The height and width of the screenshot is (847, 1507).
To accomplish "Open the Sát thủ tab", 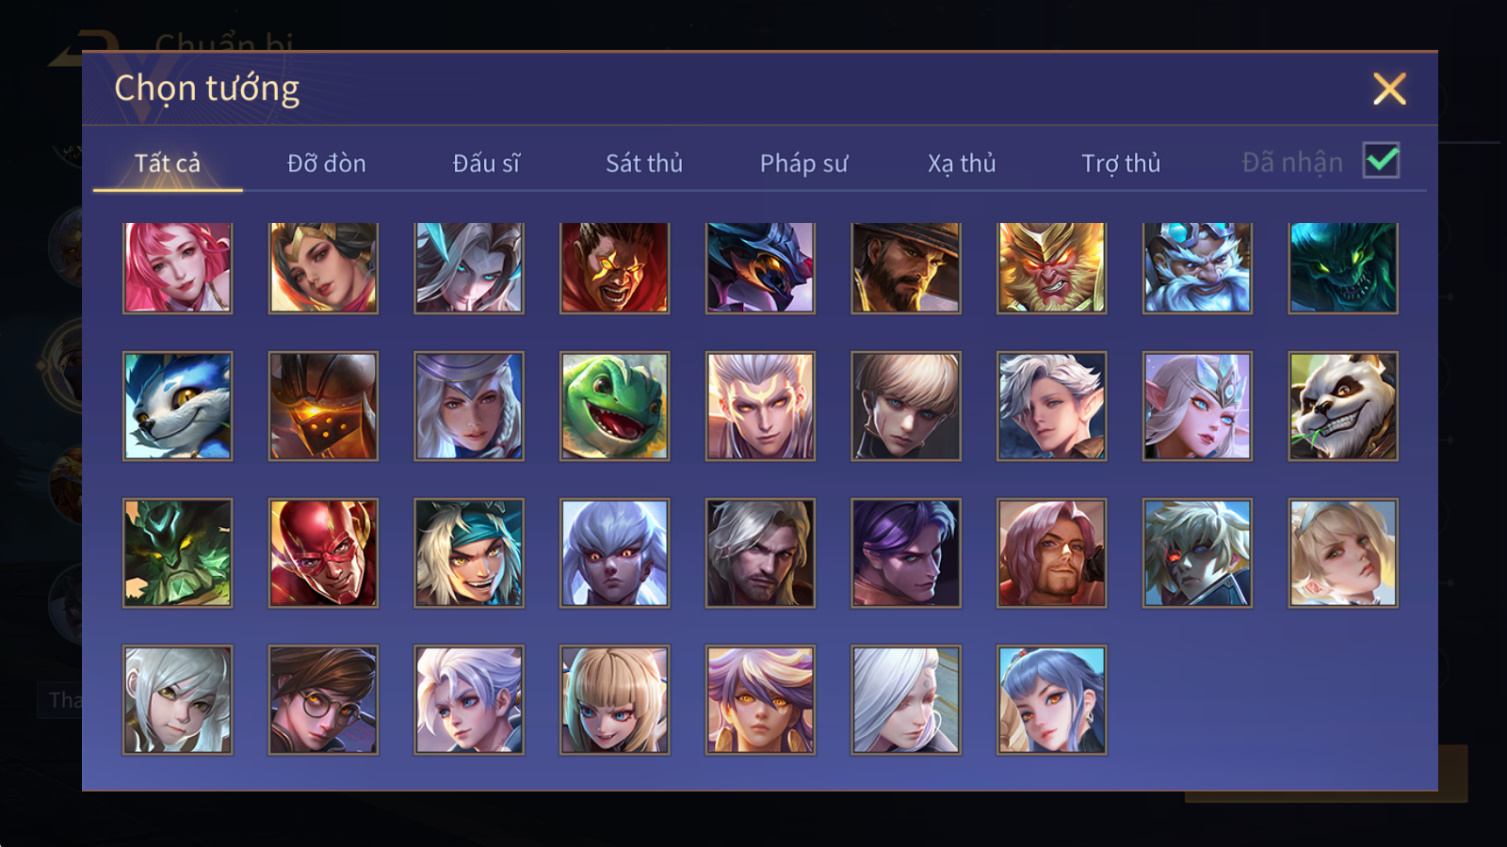I will click(x=644, y=163).
